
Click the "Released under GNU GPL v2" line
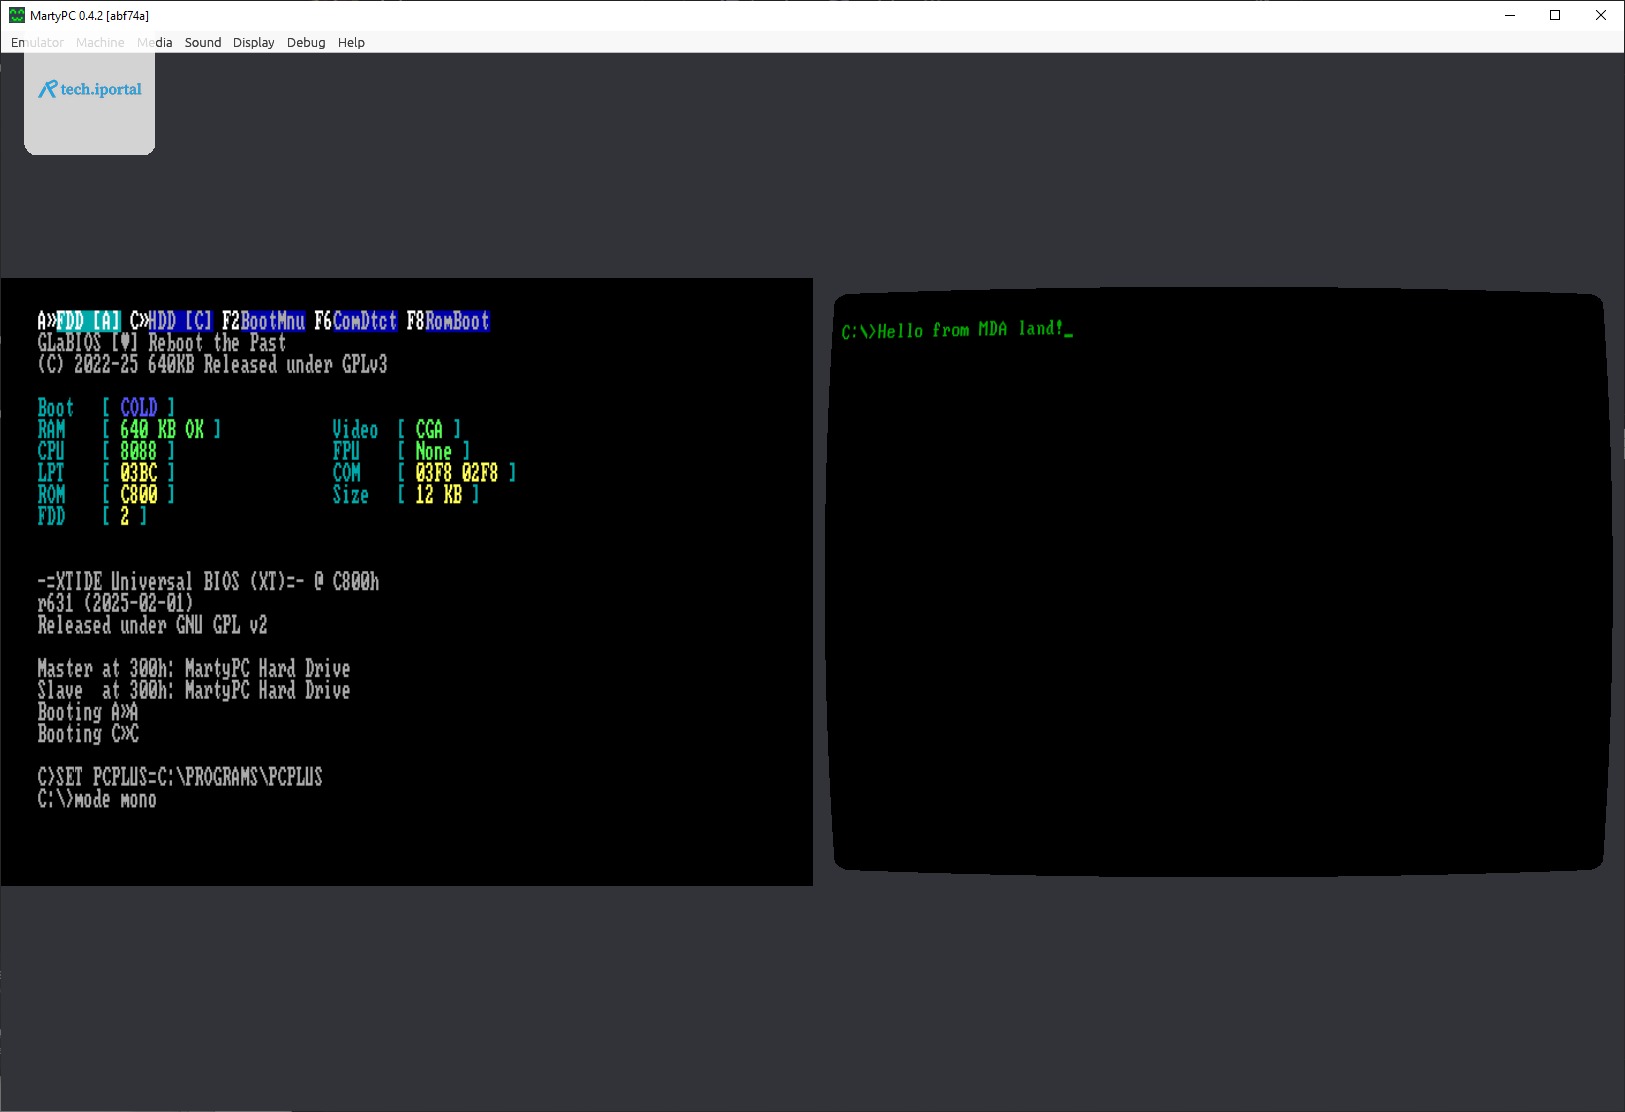click(x=153, y=626)
